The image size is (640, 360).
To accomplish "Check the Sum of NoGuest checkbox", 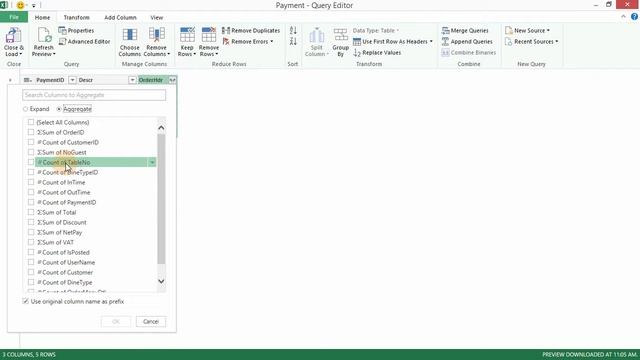I will coord(31,152).
